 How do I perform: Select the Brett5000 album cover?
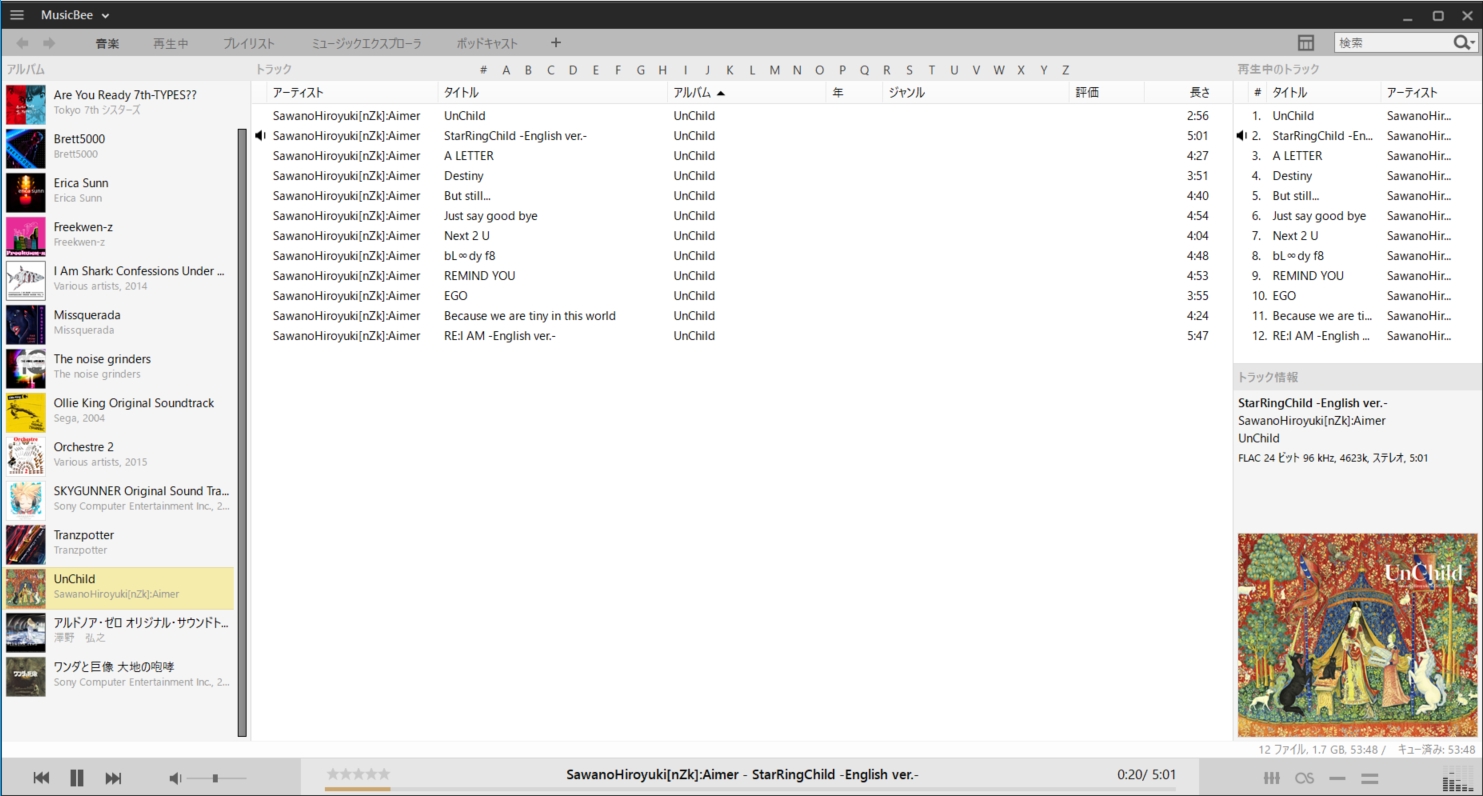click(x=26, y=149)
